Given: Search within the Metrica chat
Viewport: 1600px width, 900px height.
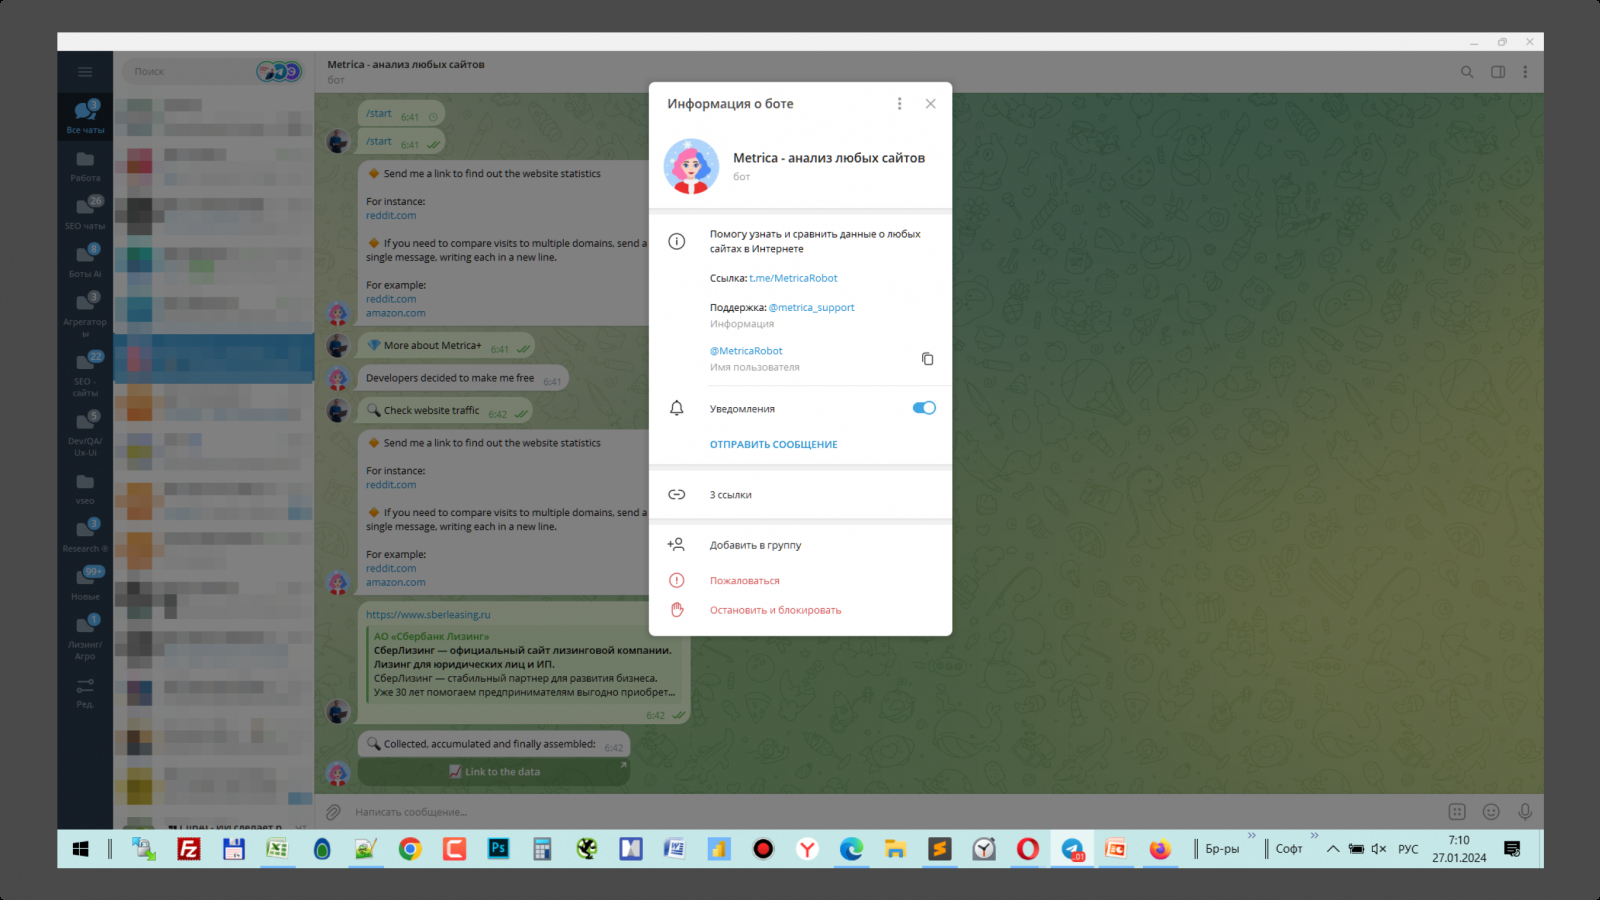Looking at the screenshot, I should 1467,72.
